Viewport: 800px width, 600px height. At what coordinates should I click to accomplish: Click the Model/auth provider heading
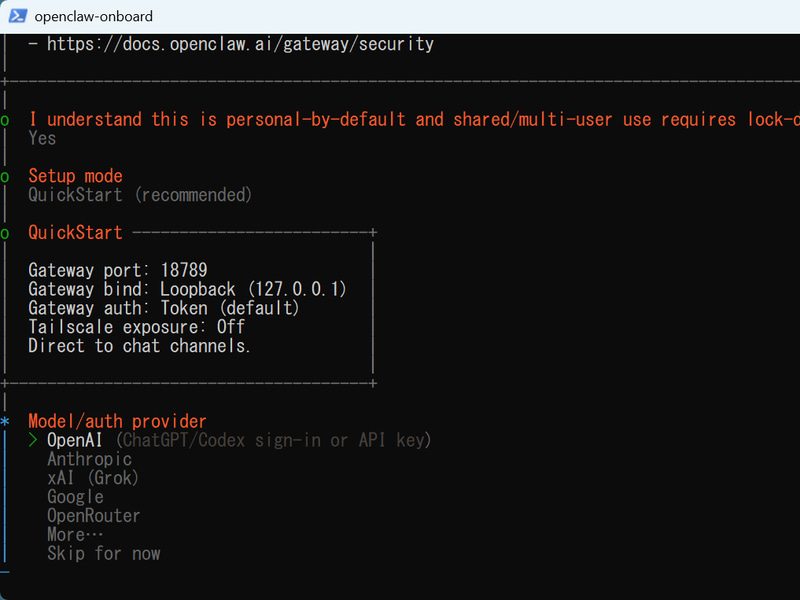point(117,421)
